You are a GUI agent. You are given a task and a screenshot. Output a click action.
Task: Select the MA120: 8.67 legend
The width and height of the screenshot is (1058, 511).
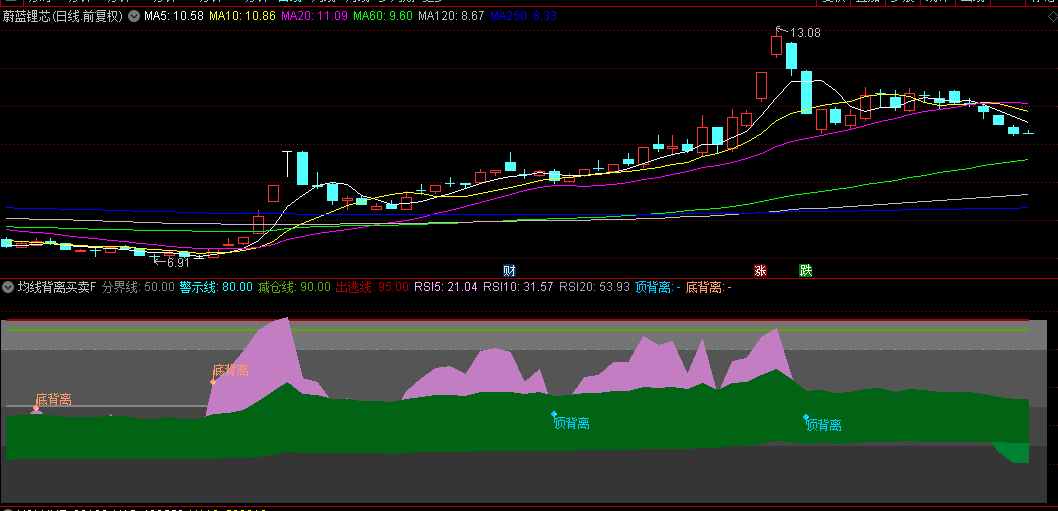[x=451, y=16]
